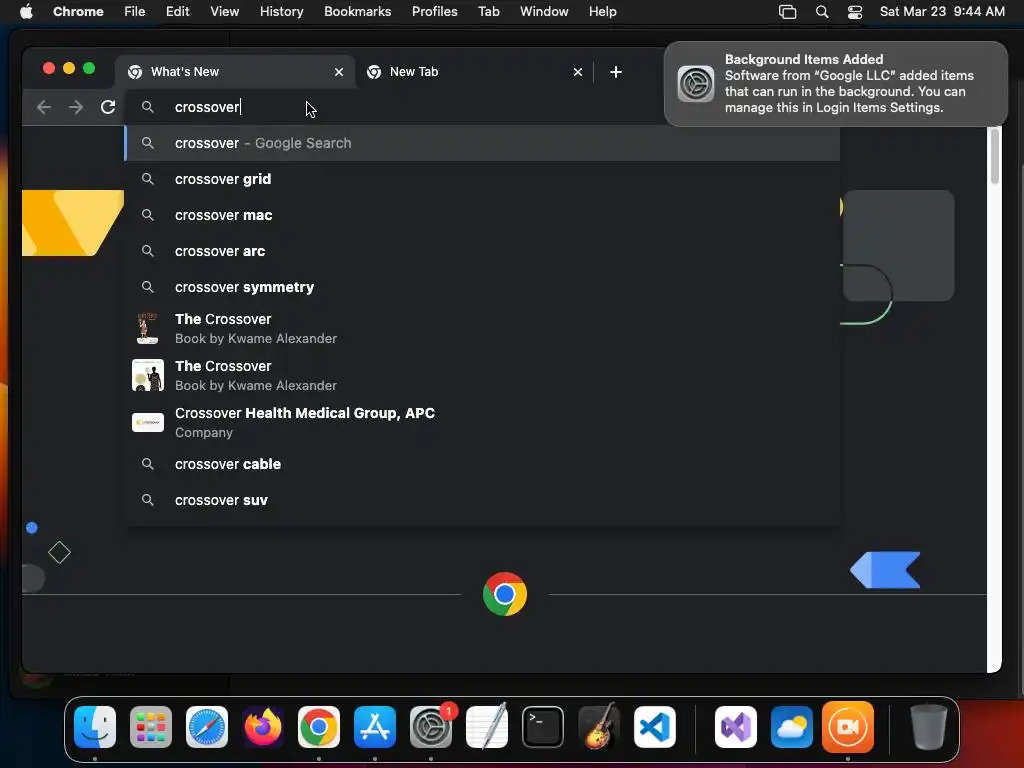
Task: Open the Edit menu
Action: pos(177,12)
